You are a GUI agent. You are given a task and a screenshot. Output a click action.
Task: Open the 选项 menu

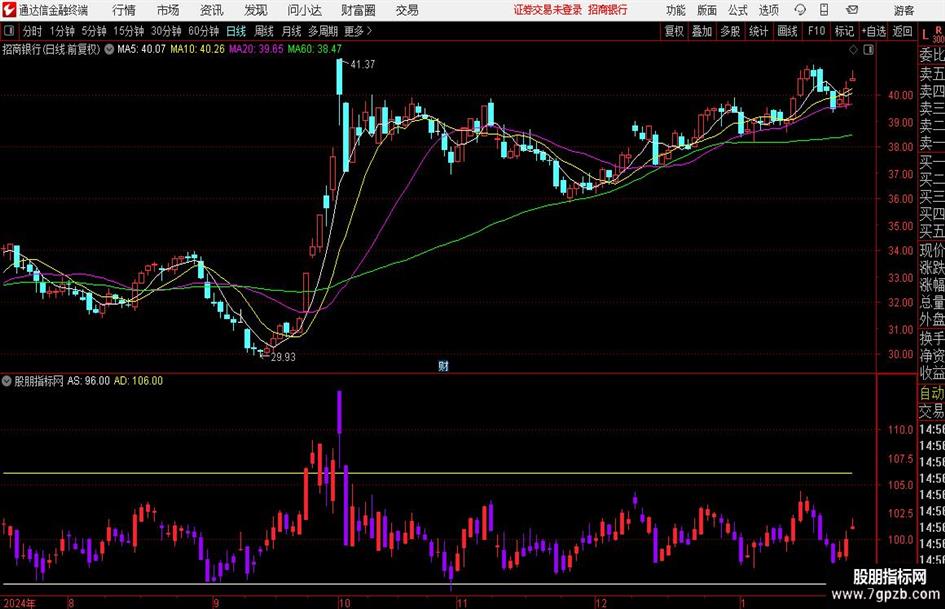tap(768, 10)
